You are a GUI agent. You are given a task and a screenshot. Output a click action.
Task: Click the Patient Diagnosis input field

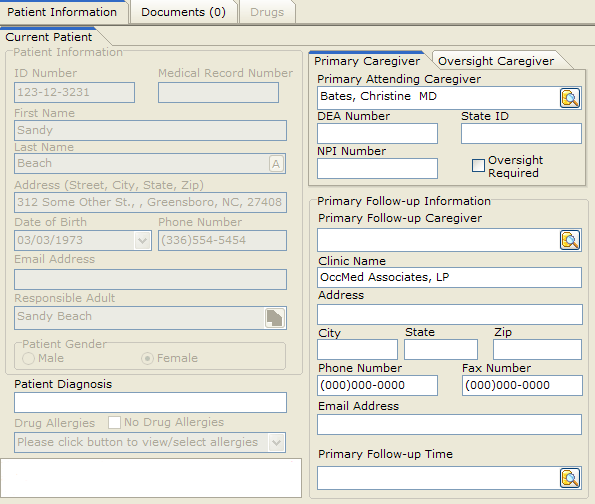point(150,403)
